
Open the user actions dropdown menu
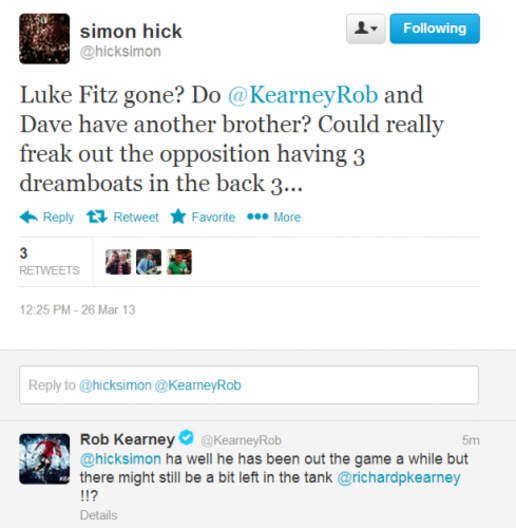[366, 29]
